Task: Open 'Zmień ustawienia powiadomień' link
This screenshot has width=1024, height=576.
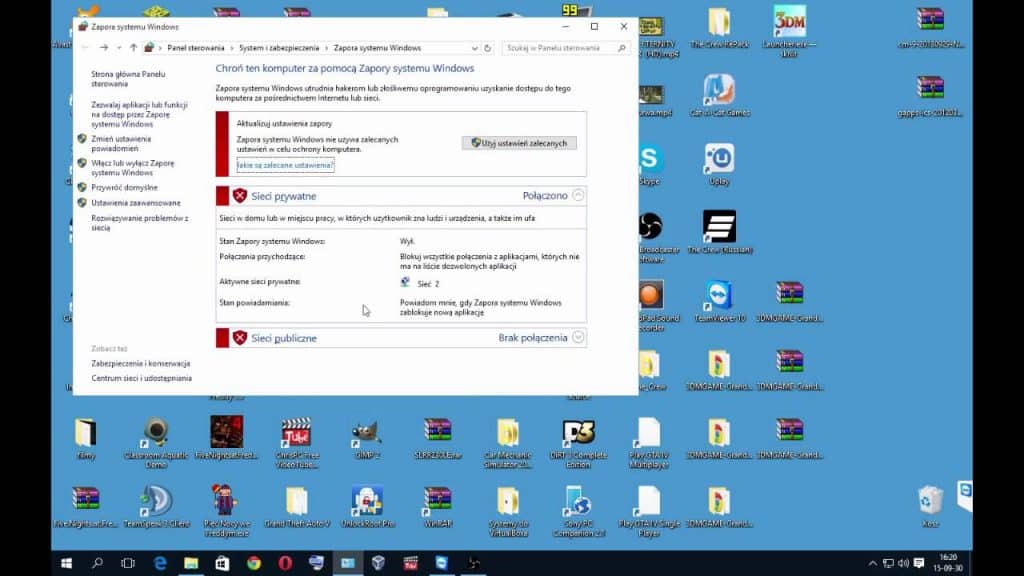Action: click(x=121, y=144)
